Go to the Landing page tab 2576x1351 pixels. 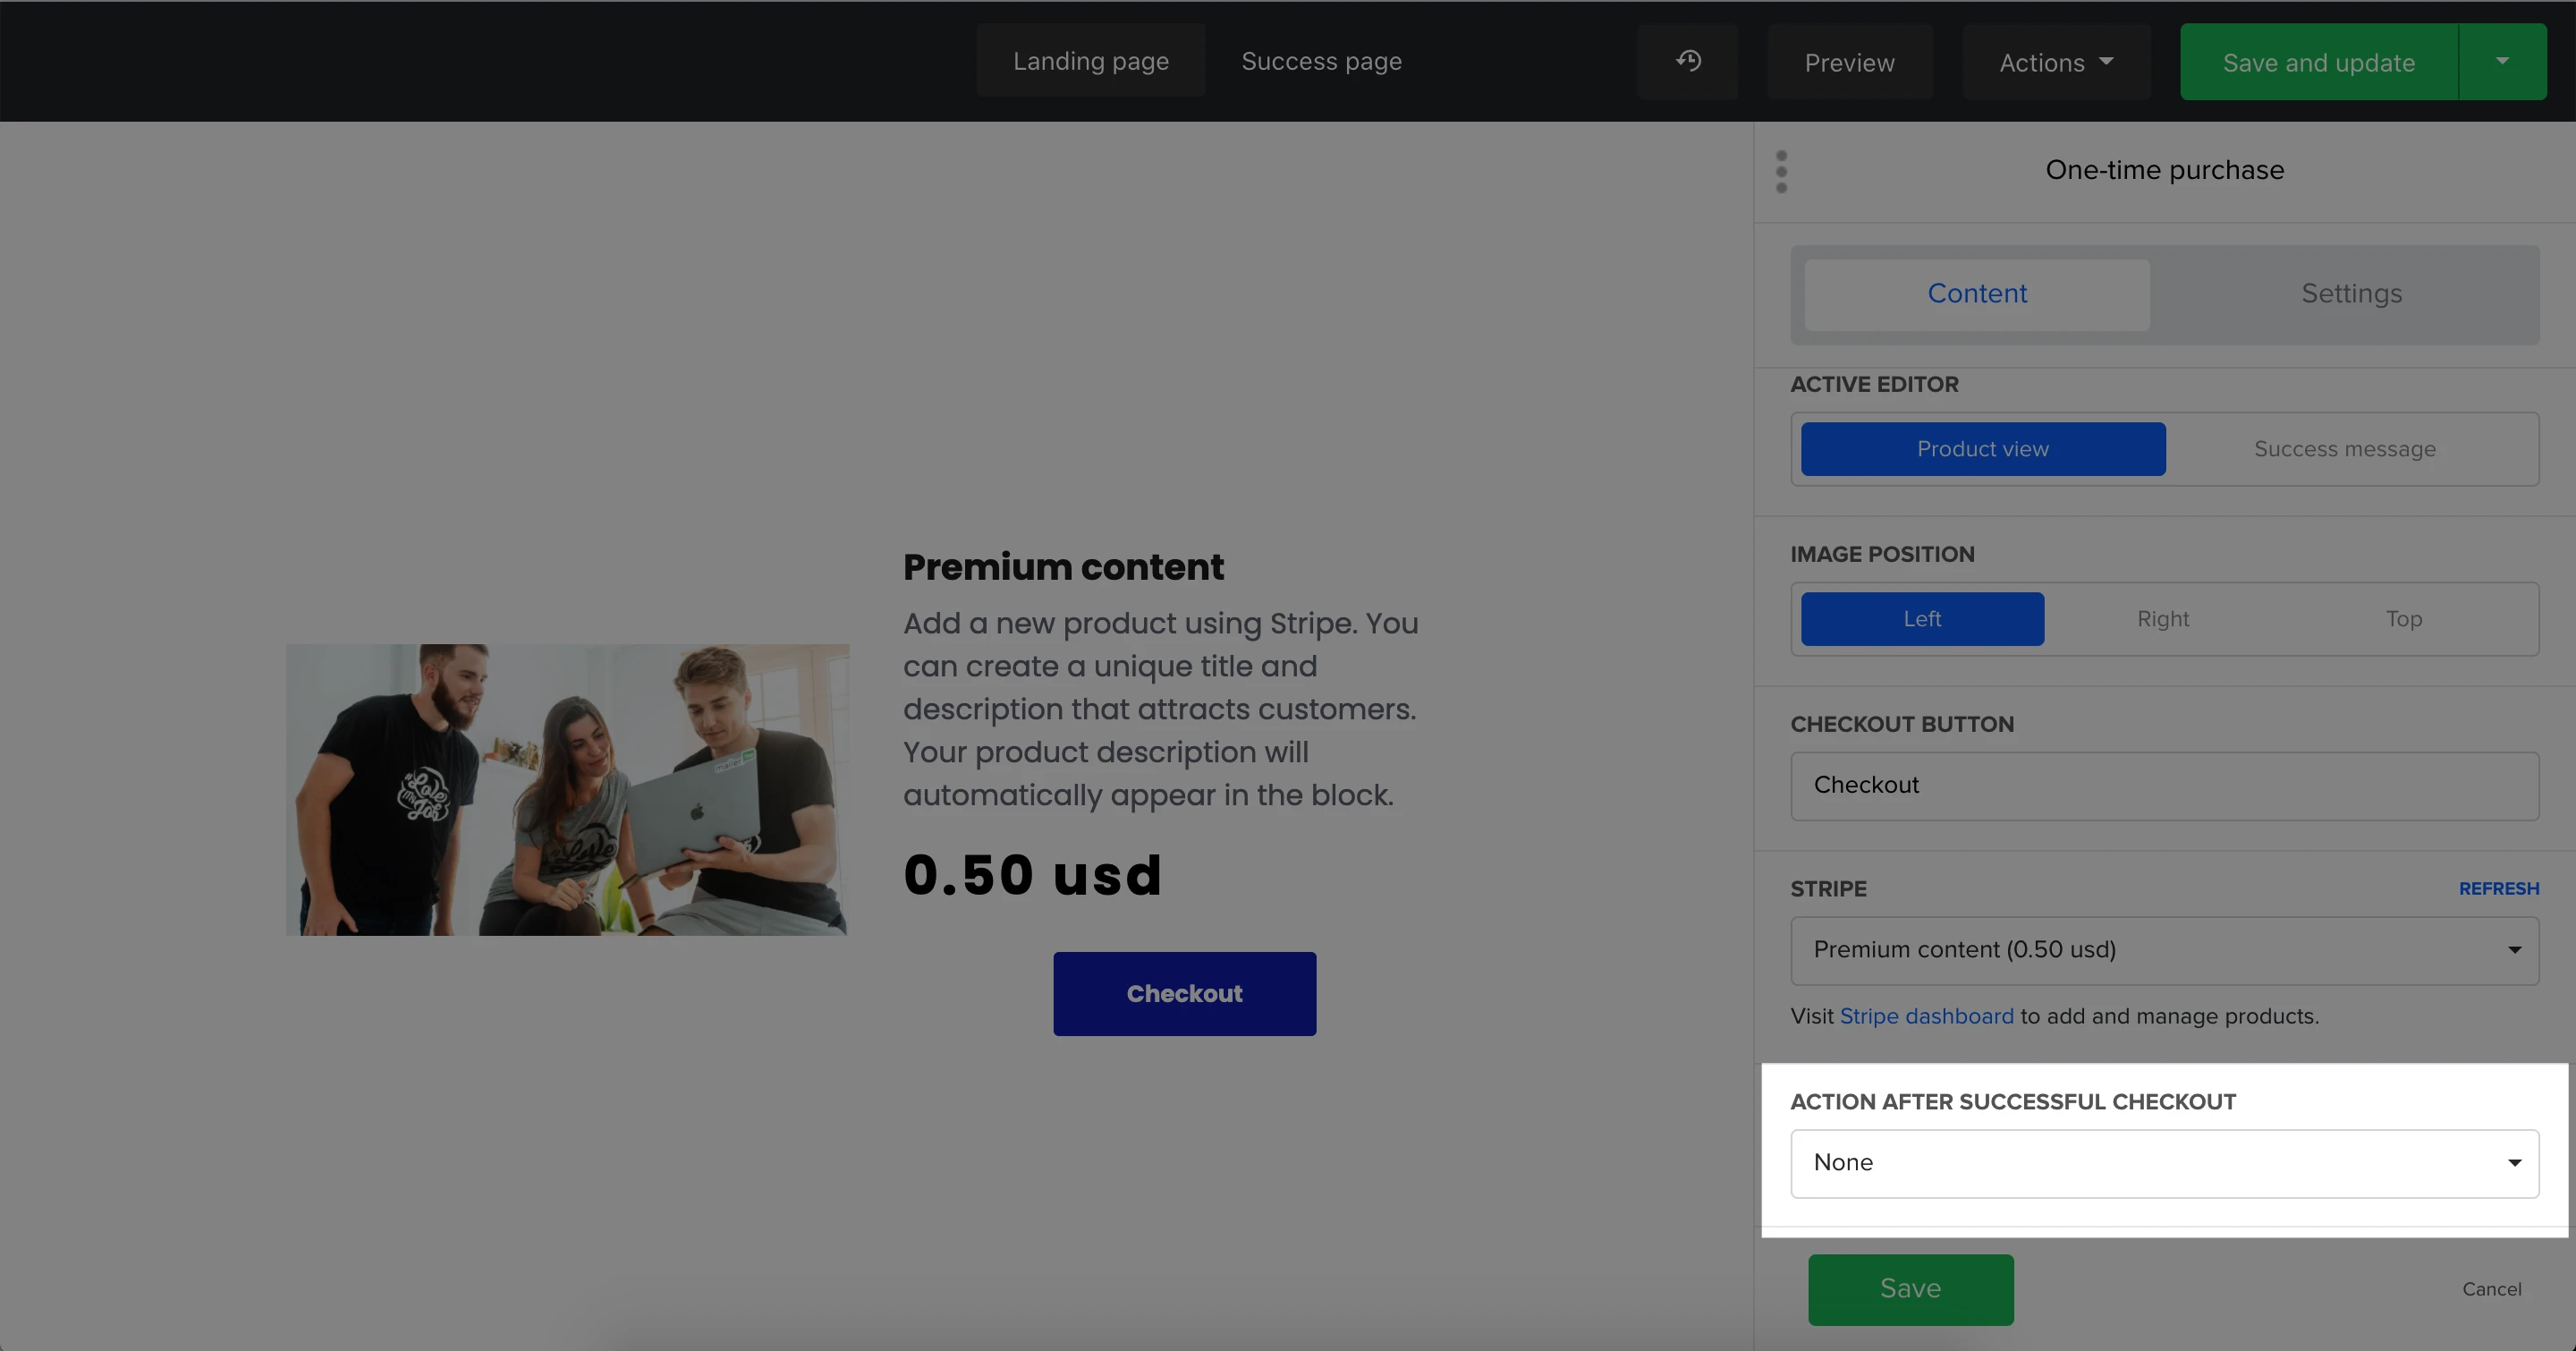[x=1090, y=62]
